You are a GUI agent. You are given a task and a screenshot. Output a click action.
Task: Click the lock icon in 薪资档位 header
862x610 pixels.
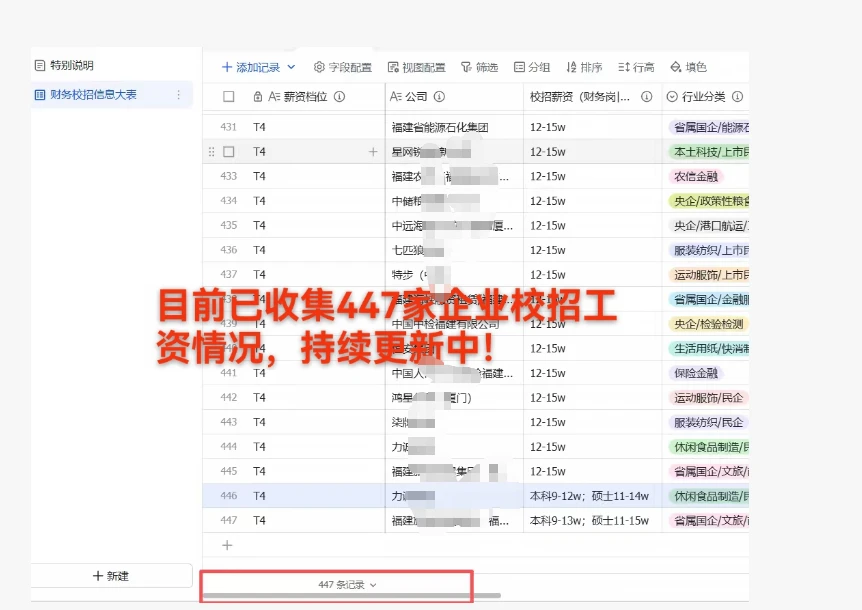pos(257,97)
